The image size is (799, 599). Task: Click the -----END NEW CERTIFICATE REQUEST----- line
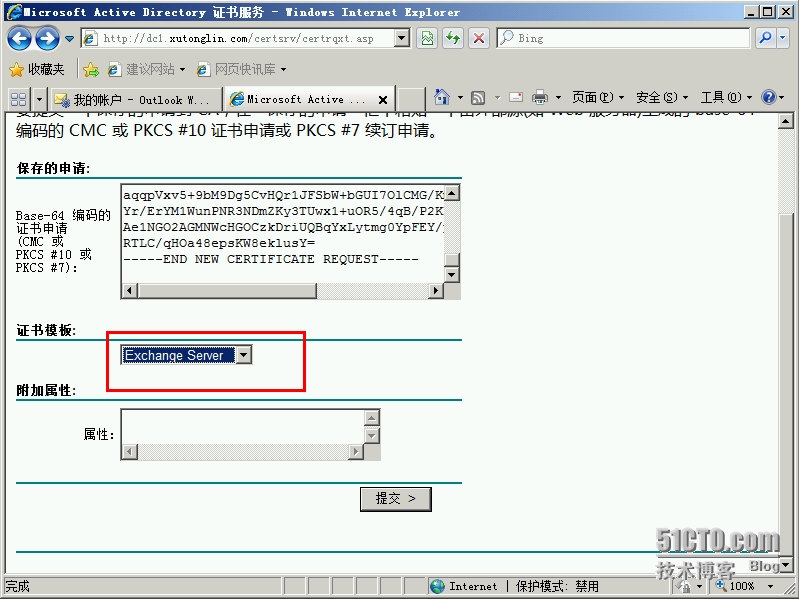tap(271, 259)
